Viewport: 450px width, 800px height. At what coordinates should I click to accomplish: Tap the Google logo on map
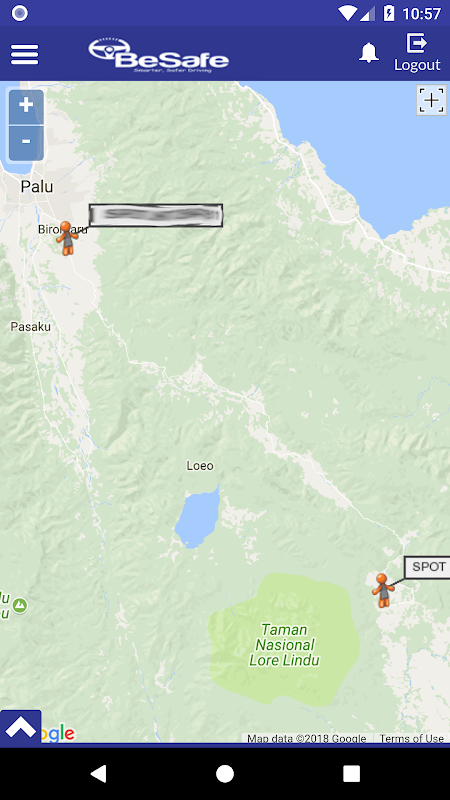point(58,733)
